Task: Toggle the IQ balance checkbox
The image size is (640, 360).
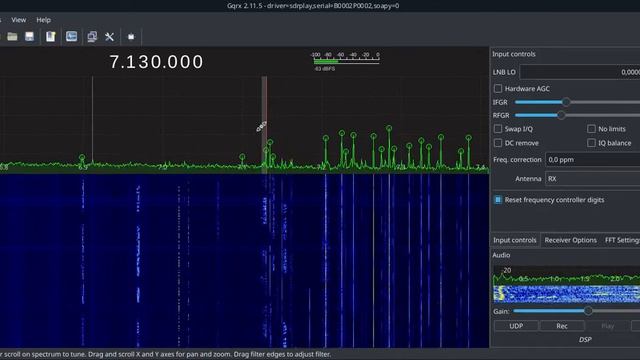Action: 591,143
